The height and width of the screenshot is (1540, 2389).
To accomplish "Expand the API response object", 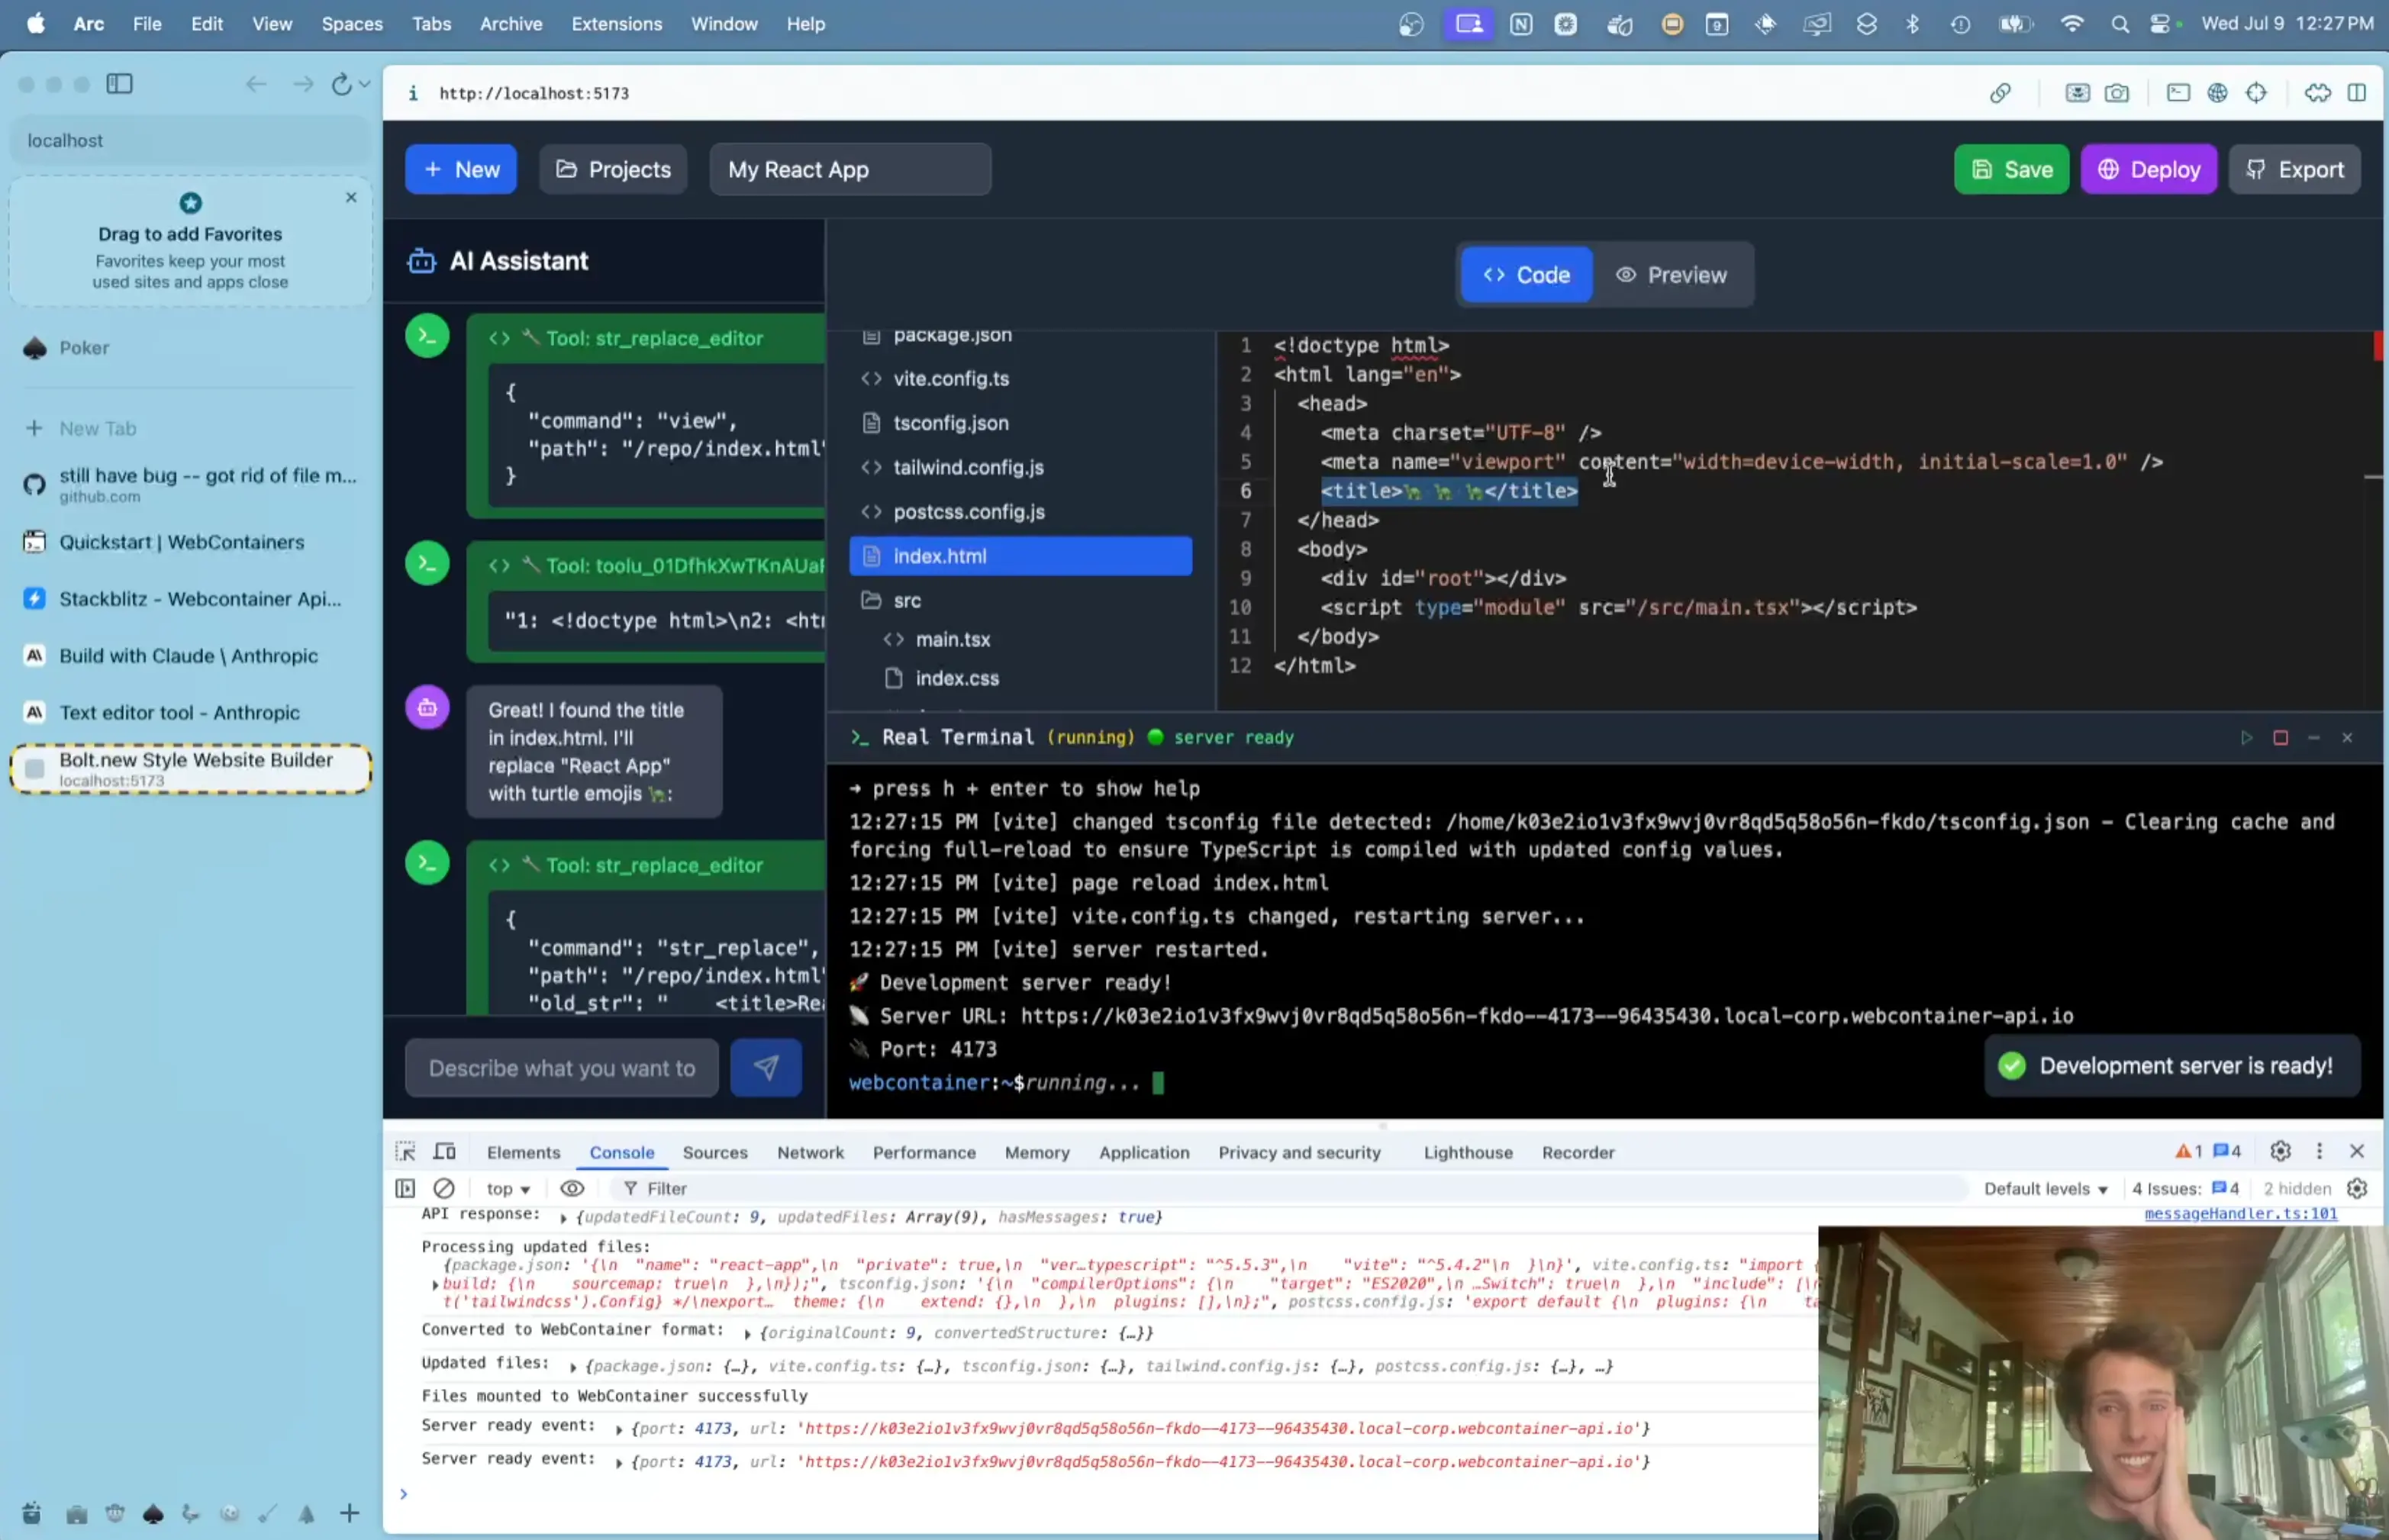I will tap(563, 1218).
